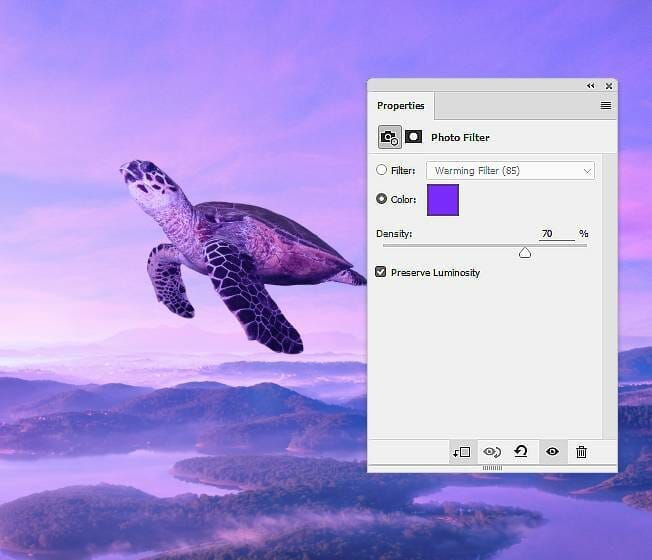Reset adjustment to defaults icon
Viewport: 652px width, 560px height.
tap(521, 452)
